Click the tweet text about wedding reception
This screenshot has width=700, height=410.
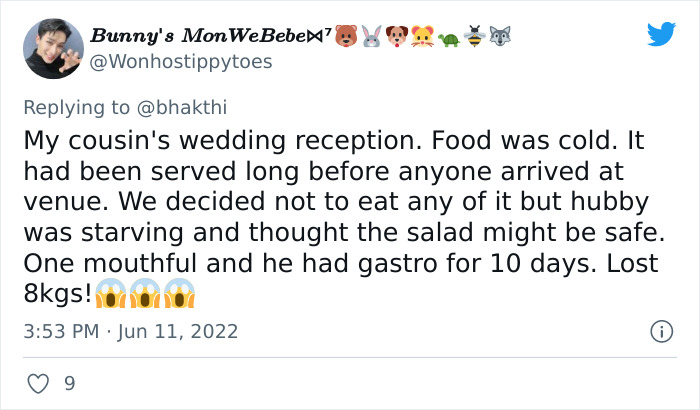click(x=344, y=217)
